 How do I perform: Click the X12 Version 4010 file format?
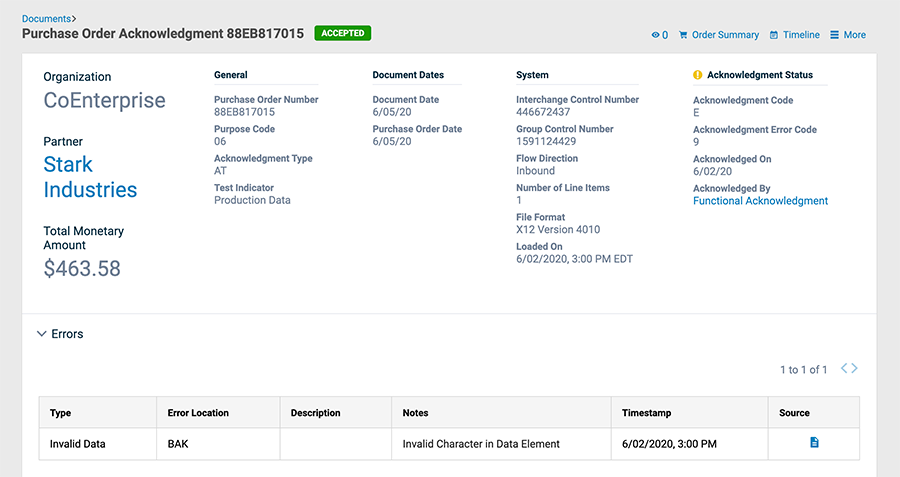point(558,230)
